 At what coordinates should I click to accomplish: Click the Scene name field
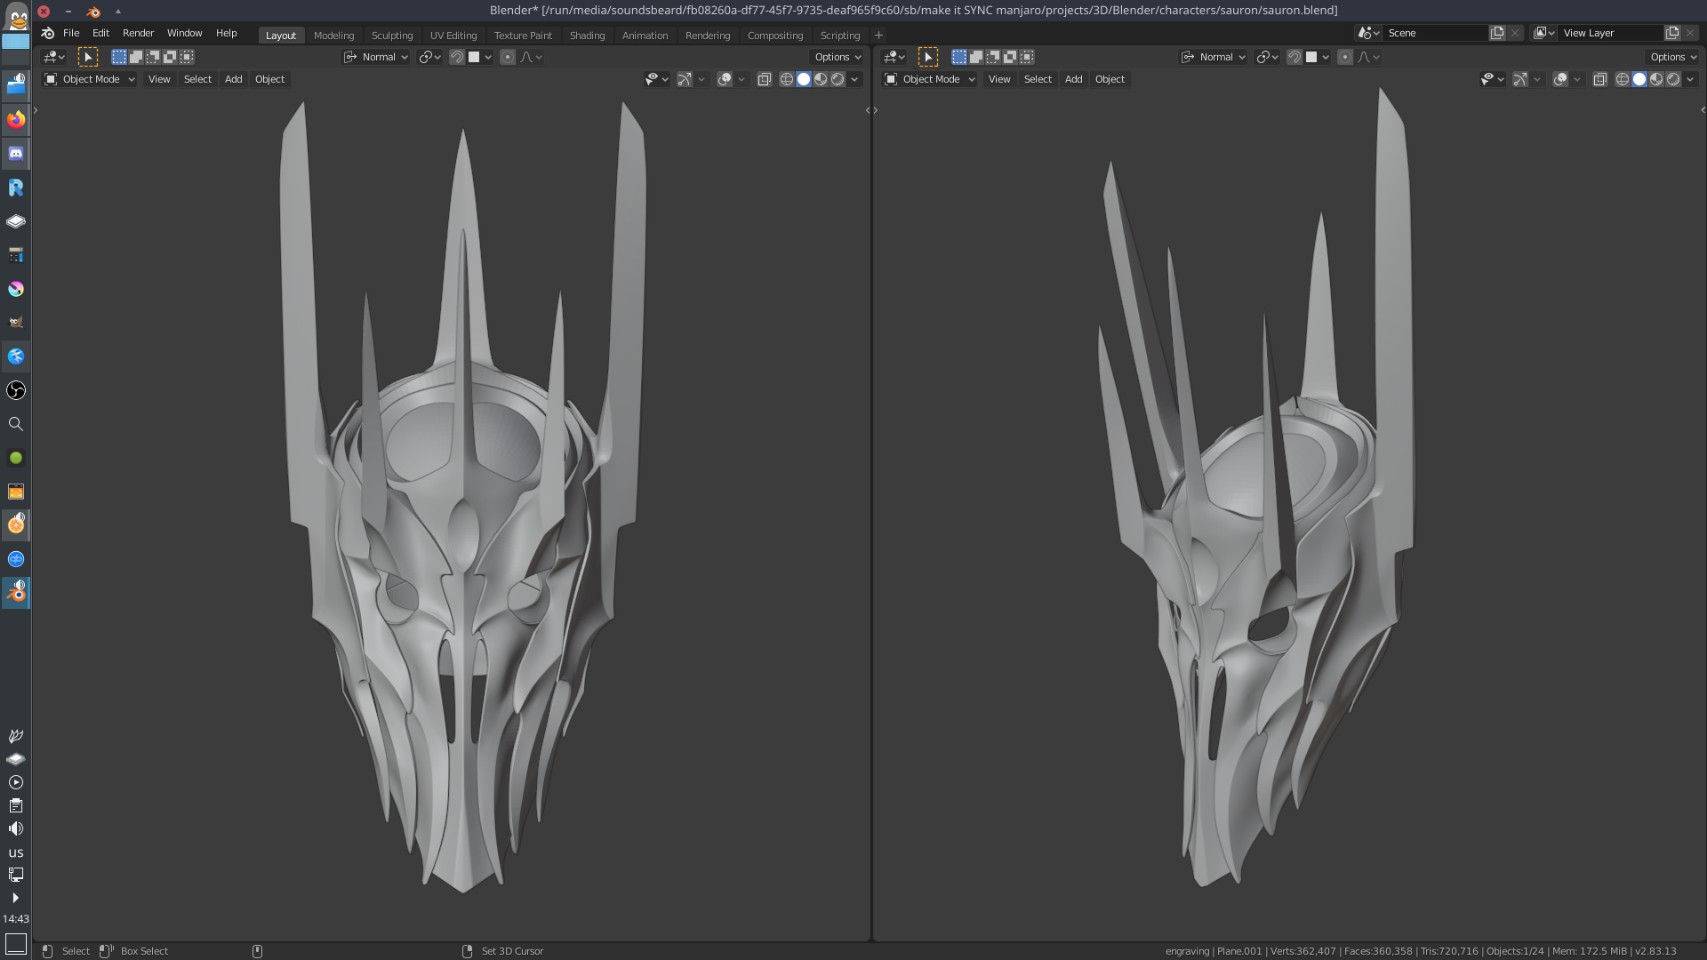1435,33
